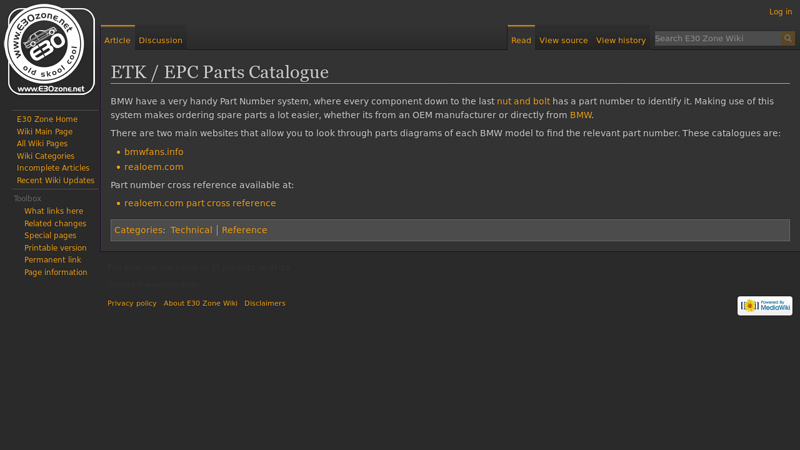Click the Log in link

coord(780,12)
